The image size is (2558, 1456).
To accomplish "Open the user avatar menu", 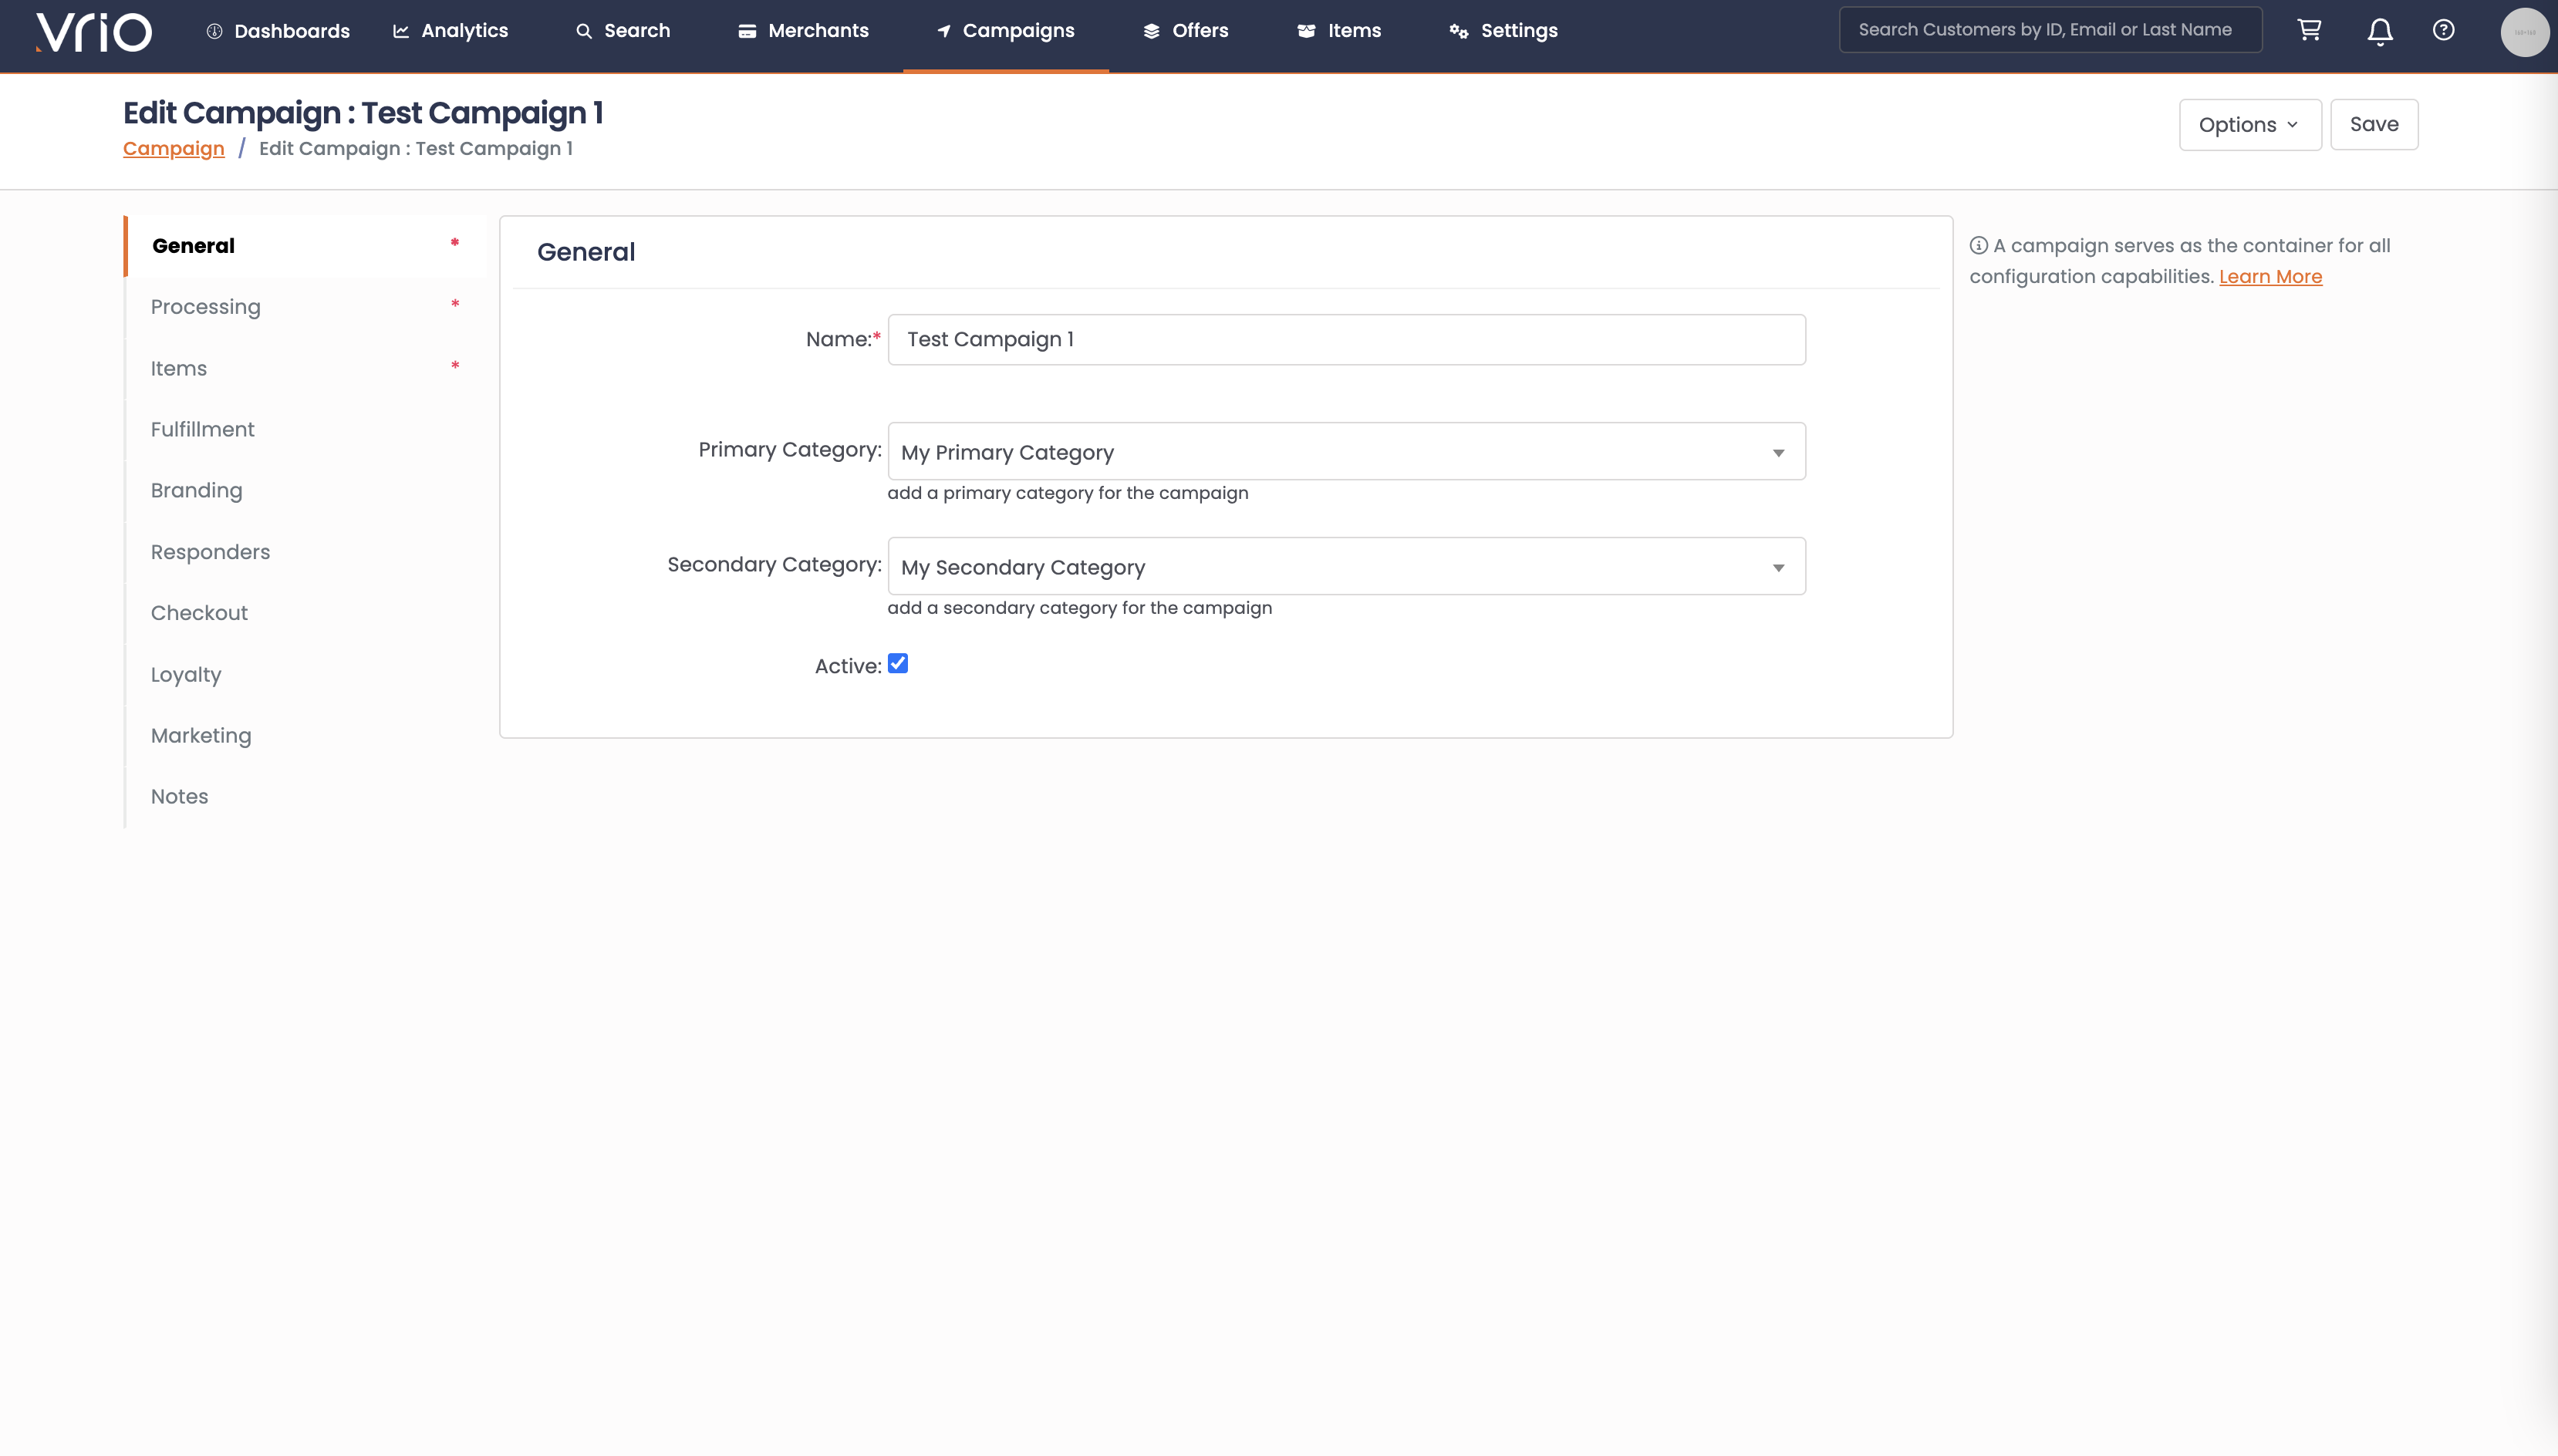I will [x=2524, y=32].
